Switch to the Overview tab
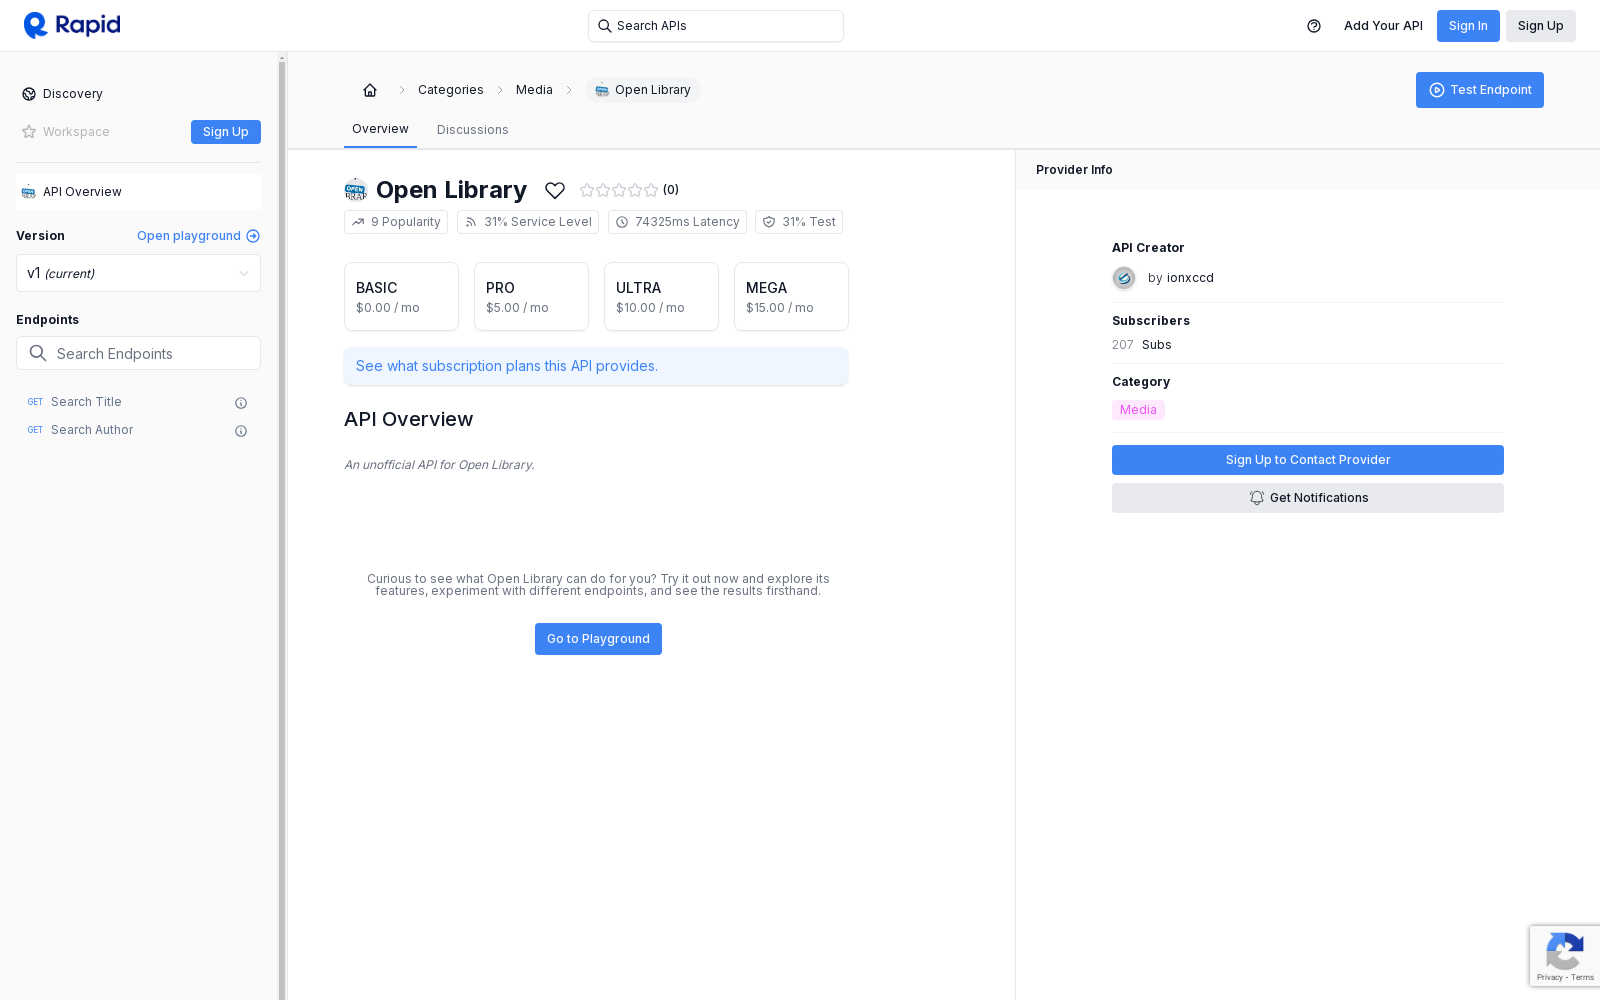 pos(380,129)
